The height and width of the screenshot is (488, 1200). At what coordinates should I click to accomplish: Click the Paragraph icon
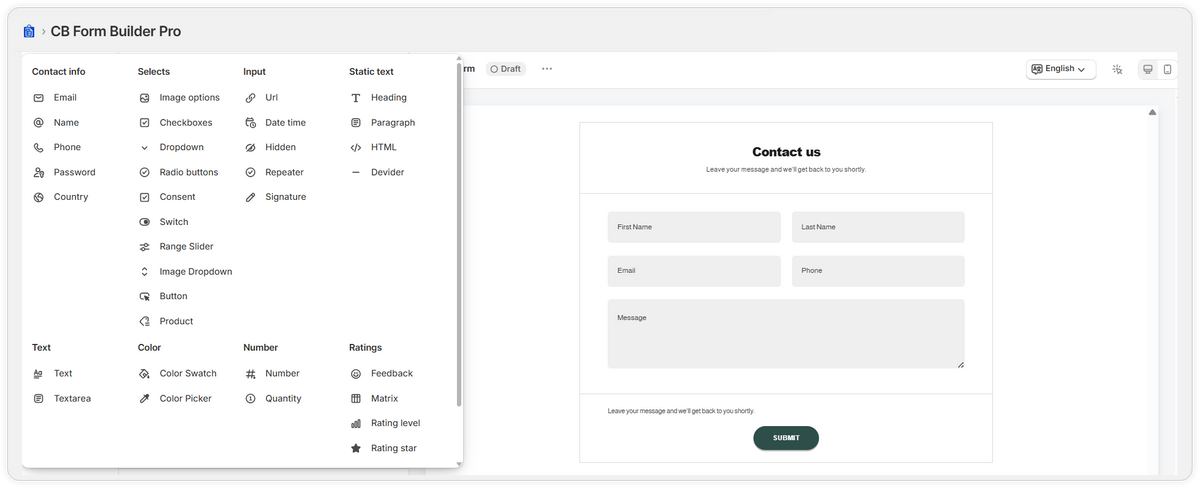(x=356, y=123)
